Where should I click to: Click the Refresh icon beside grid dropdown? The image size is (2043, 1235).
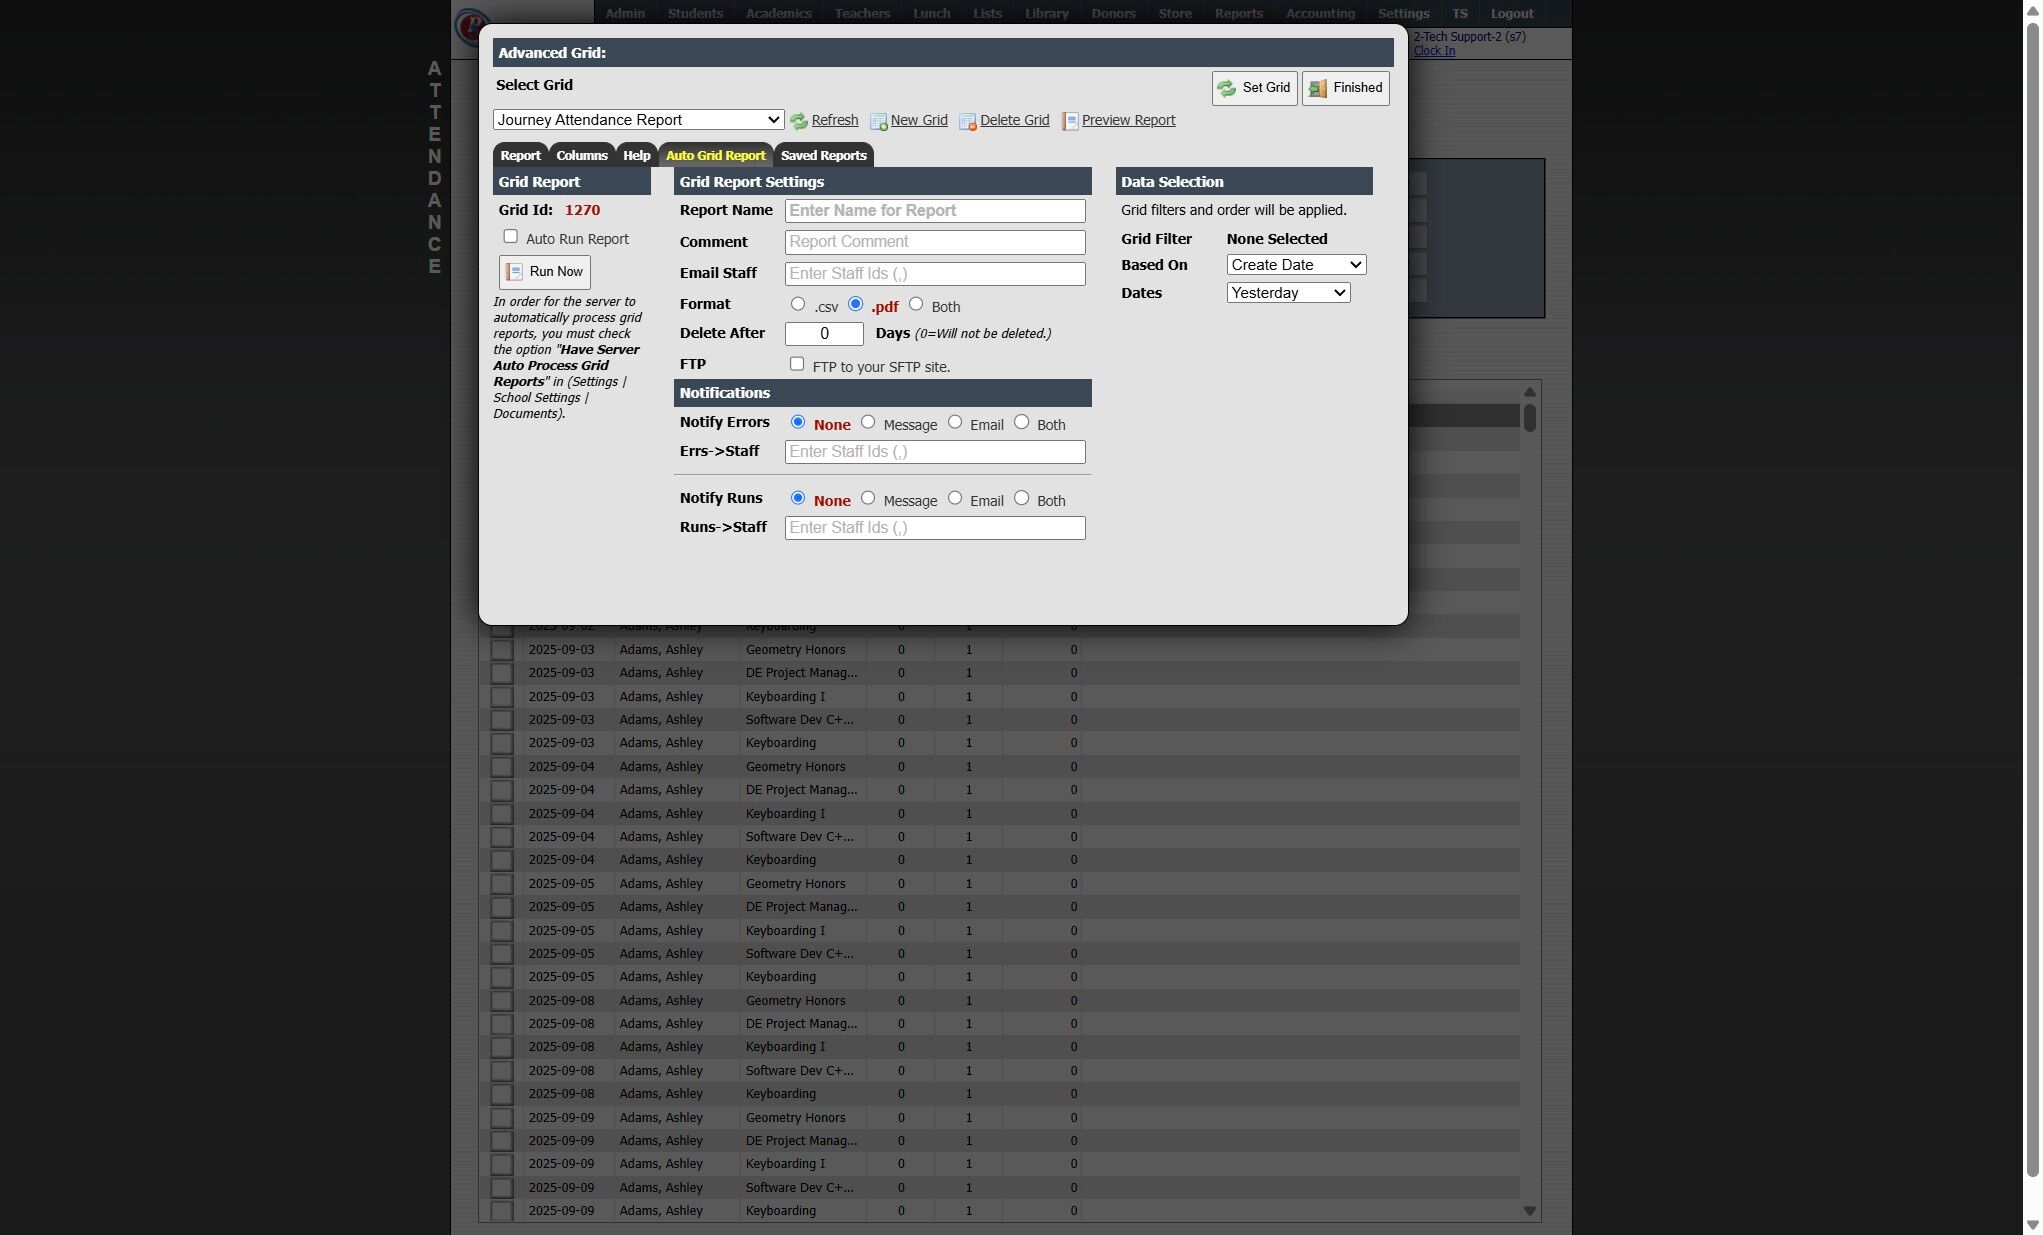799,121
